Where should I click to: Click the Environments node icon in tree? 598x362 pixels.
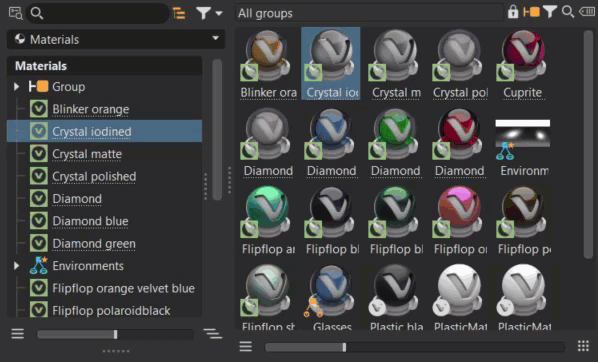[39, 265]
